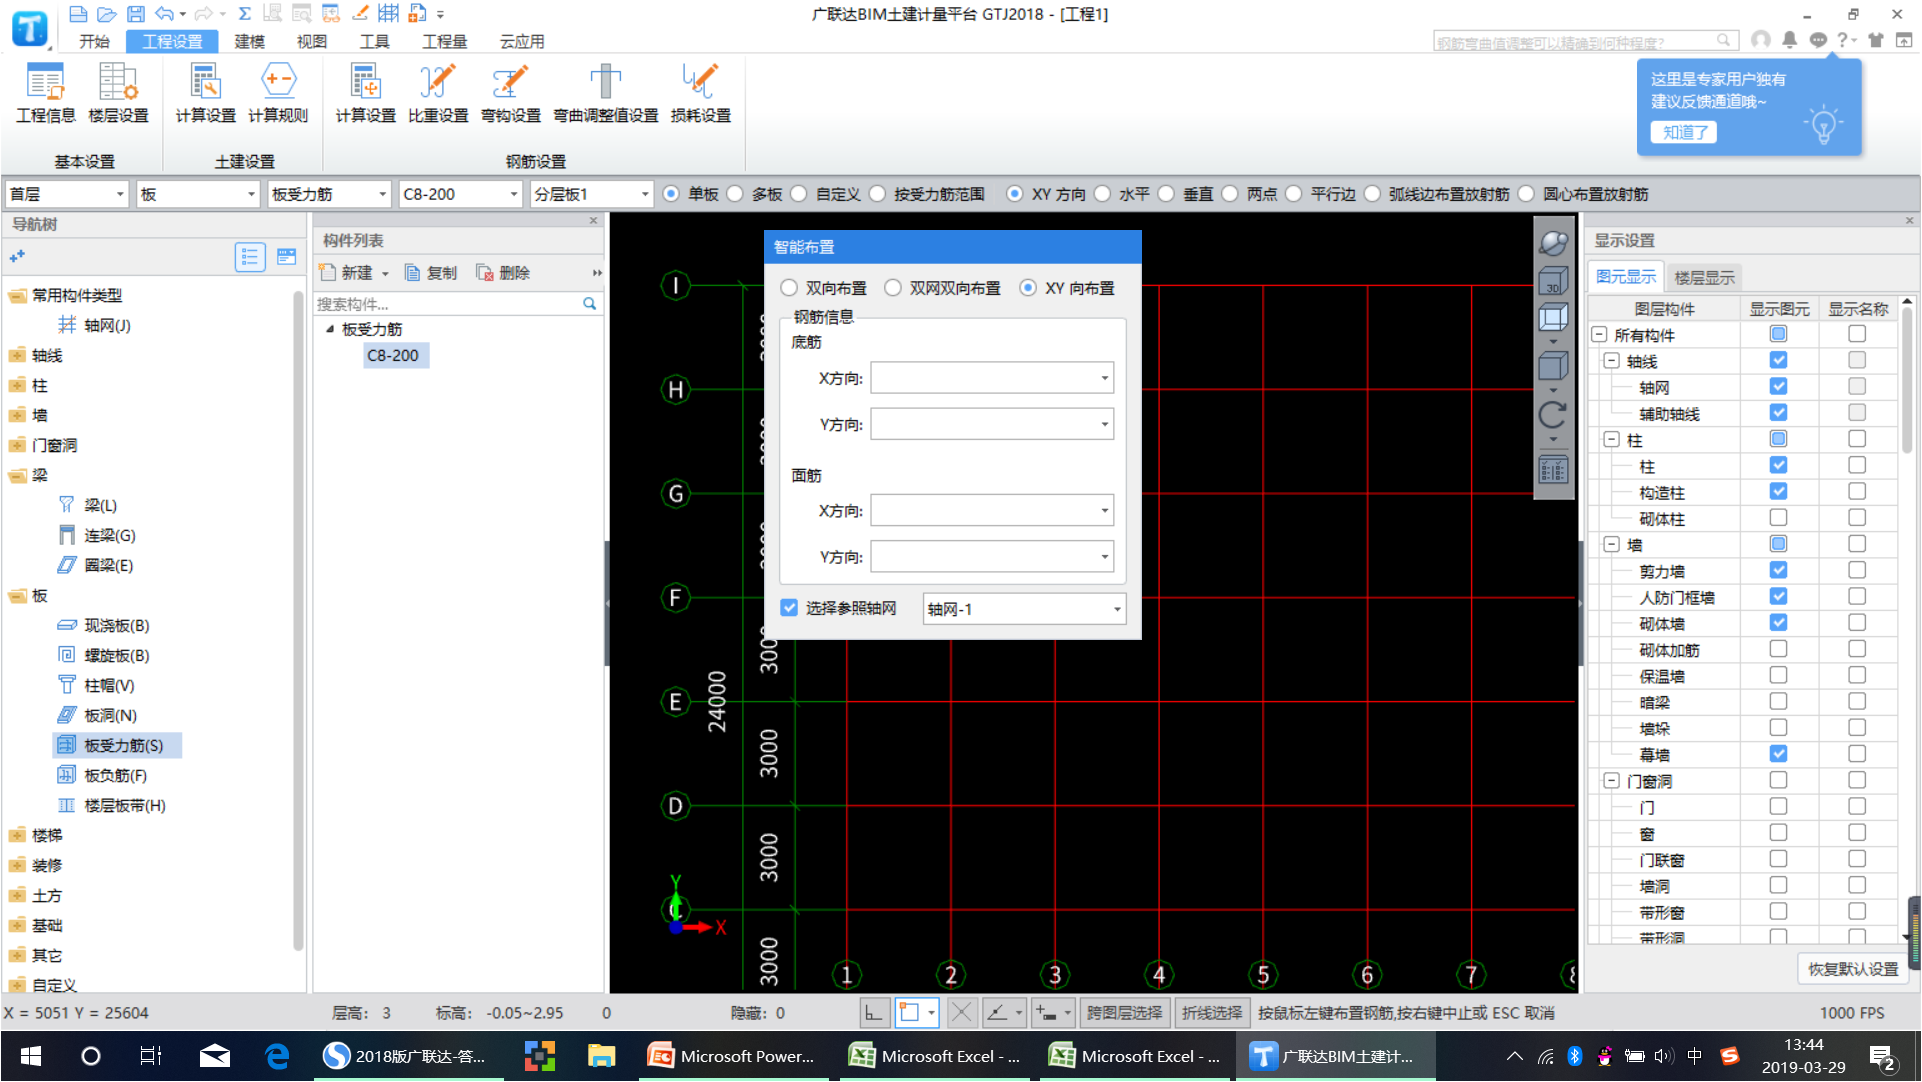1922x1082 pixels.
Task: Open 楼层设置 floor settings
Action: 118,93
